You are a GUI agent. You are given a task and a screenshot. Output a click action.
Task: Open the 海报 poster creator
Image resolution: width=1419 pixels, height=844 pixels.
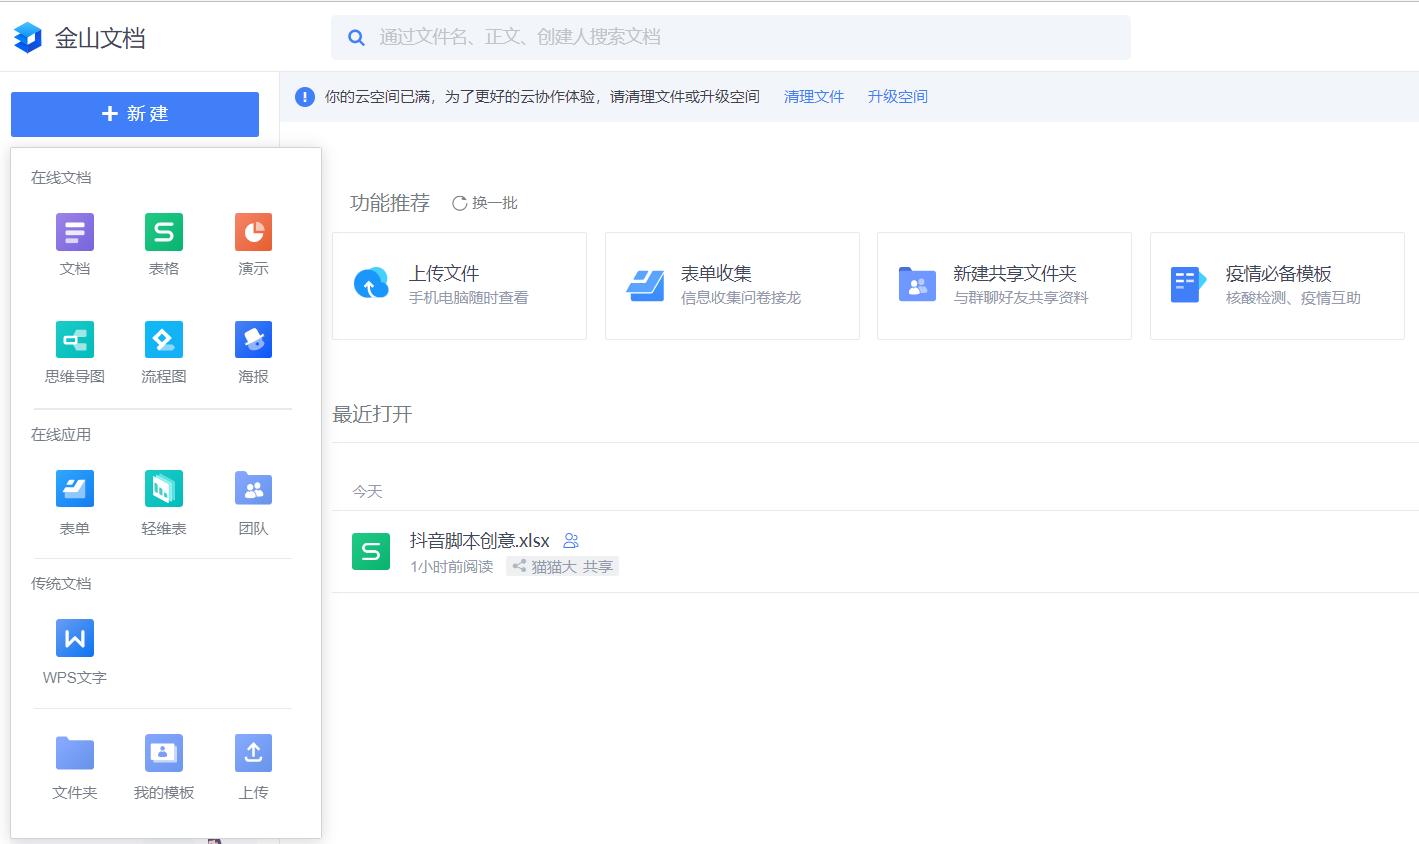click(x=252, y=351)
